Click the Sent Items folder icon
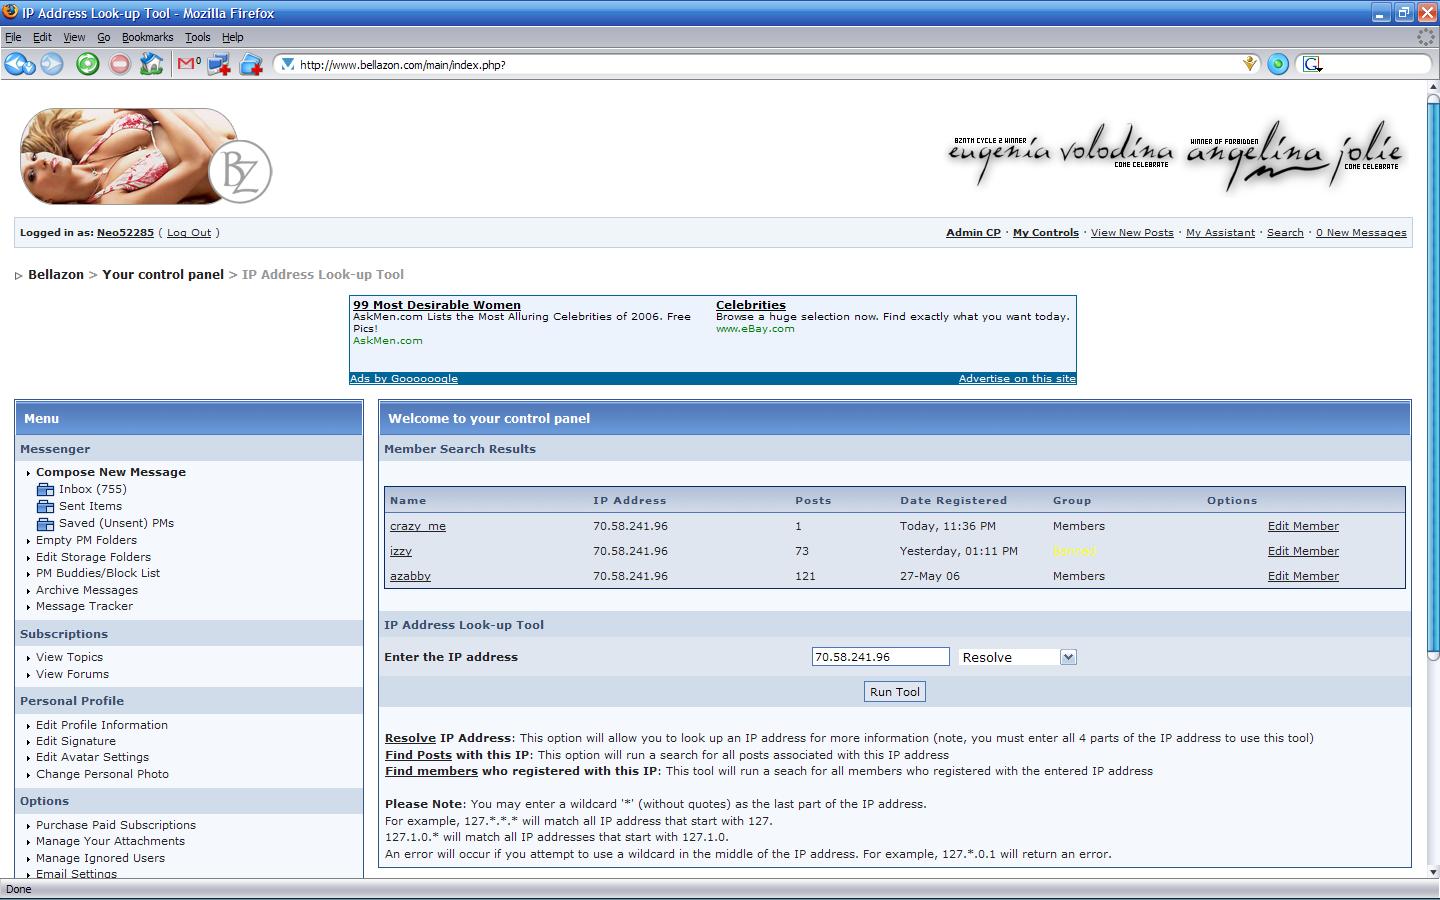 (46, 506)
